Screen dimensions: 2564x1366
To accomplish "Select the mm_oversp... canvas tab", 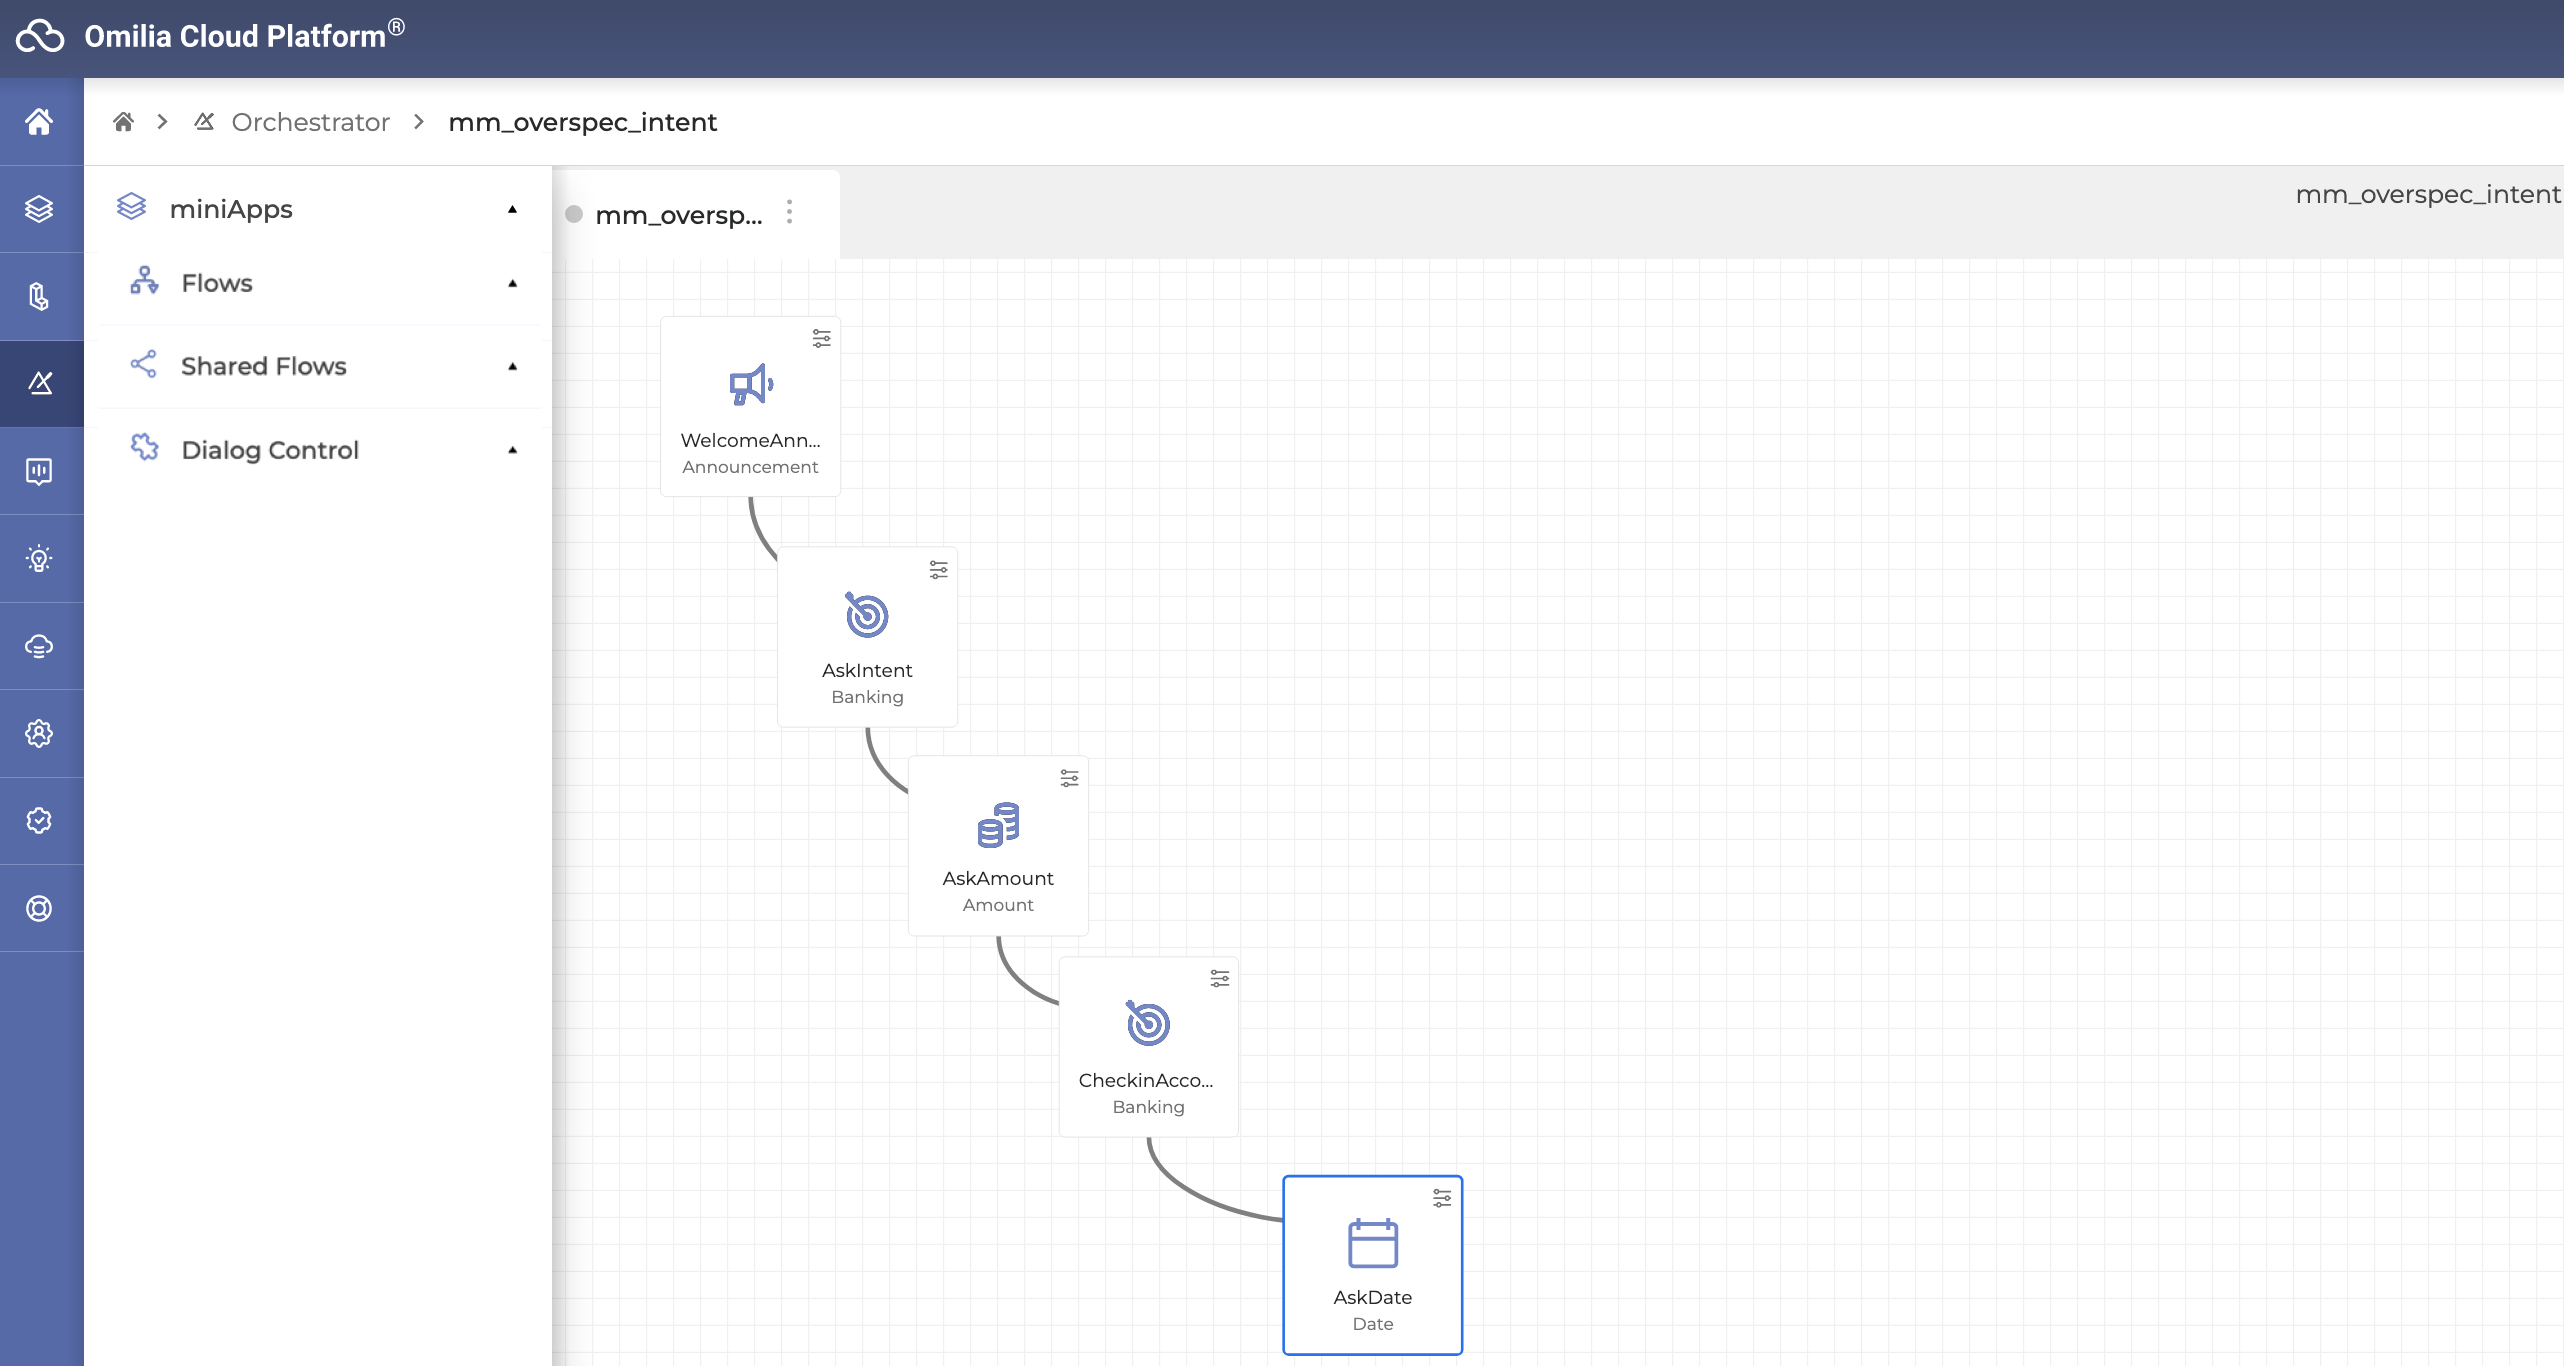I will pyautogui.click(x=678, y=215).
